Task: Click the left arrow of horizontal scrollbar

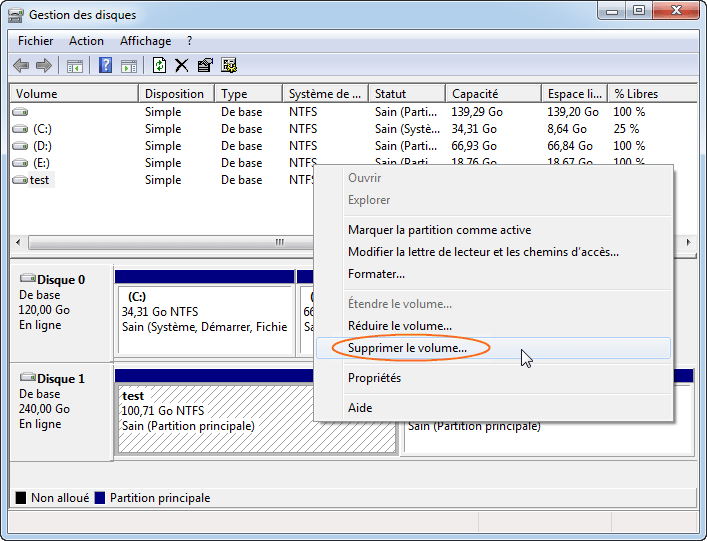Action: (18, 243)
